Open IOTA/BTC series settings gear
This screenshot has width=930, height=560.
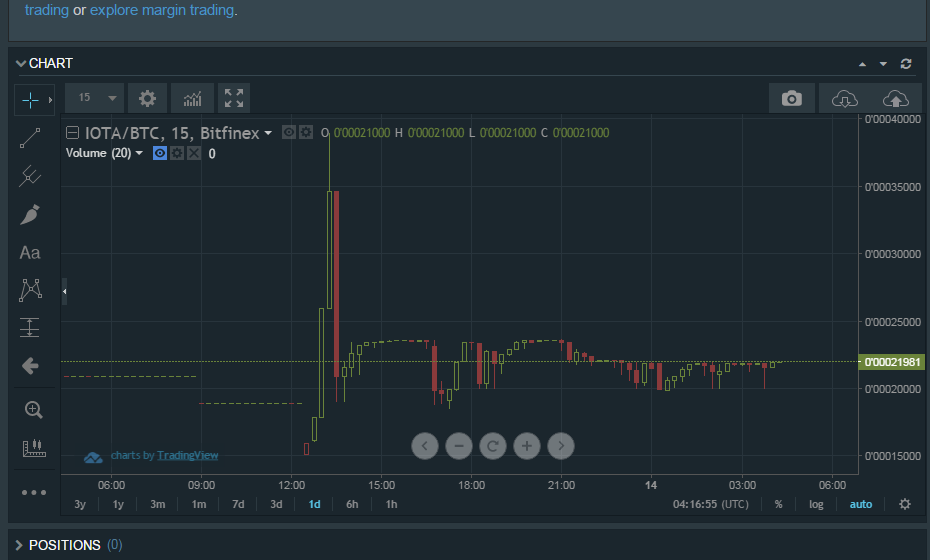coord(305,132)
